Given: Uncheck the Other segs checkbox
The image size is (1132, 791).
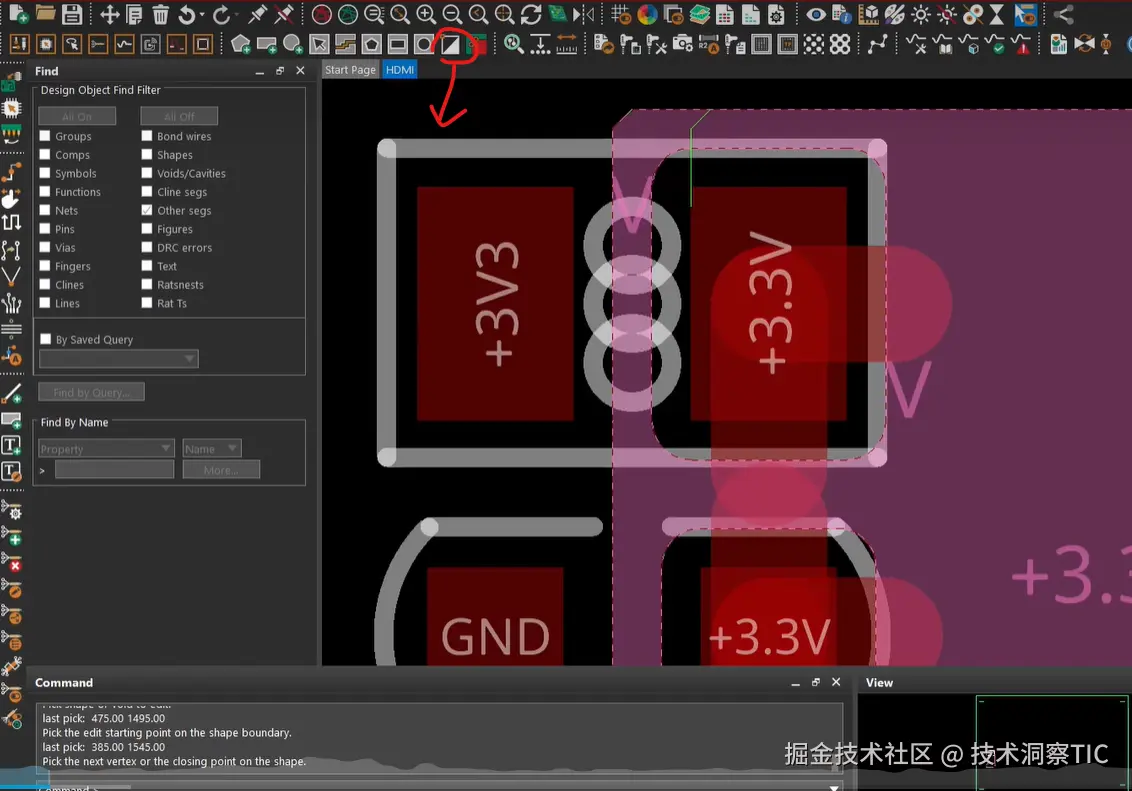Looking at the screenshot, I should point(147,210).
